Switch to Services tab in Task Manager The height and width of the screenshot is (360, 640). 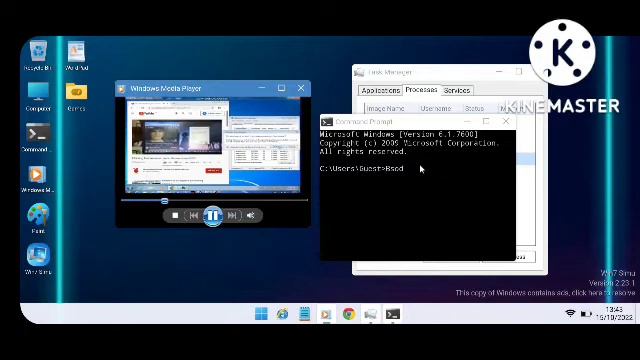click(457, 90)
